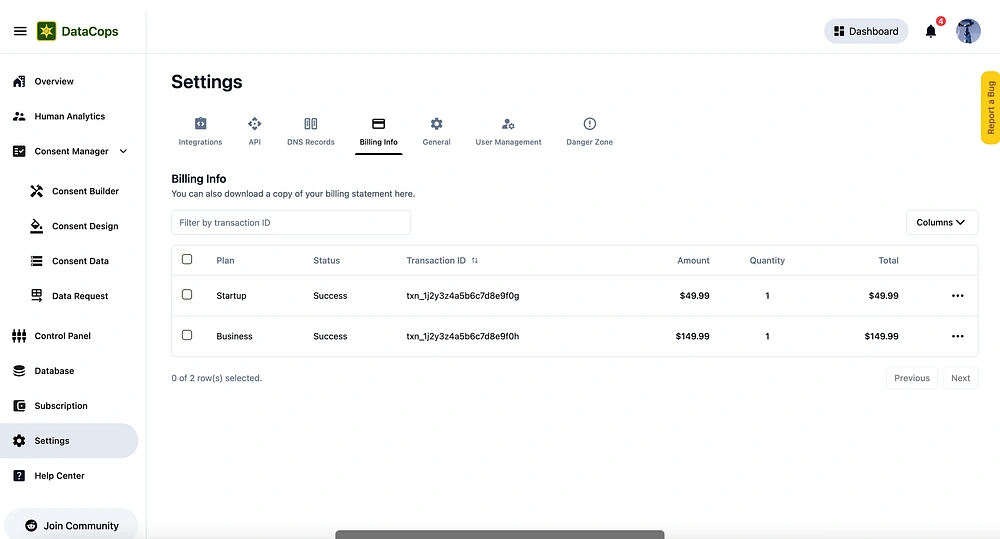Click the Consent Manager checklist icon
Screen dimensions: 1000x539
tap(19, 151)
